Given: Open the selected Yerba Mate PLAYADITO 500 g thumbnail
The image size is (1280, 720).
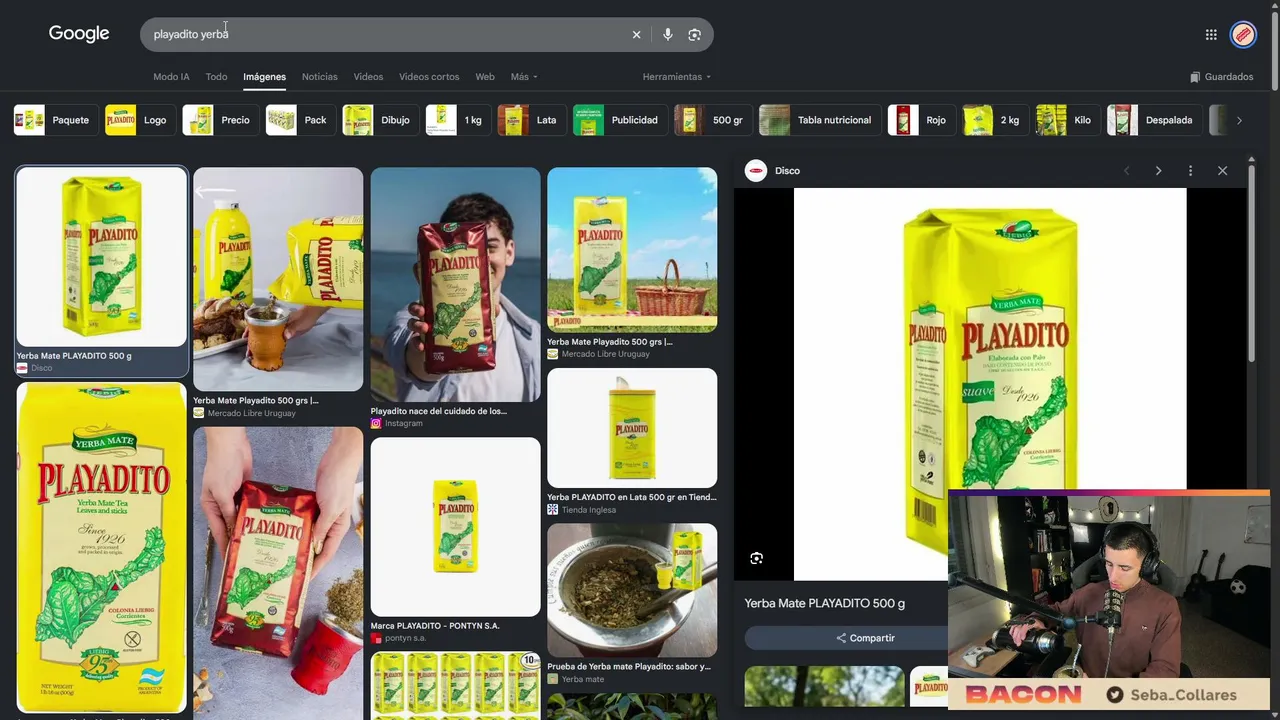Looking at the screenshot, I should (101, 257).
